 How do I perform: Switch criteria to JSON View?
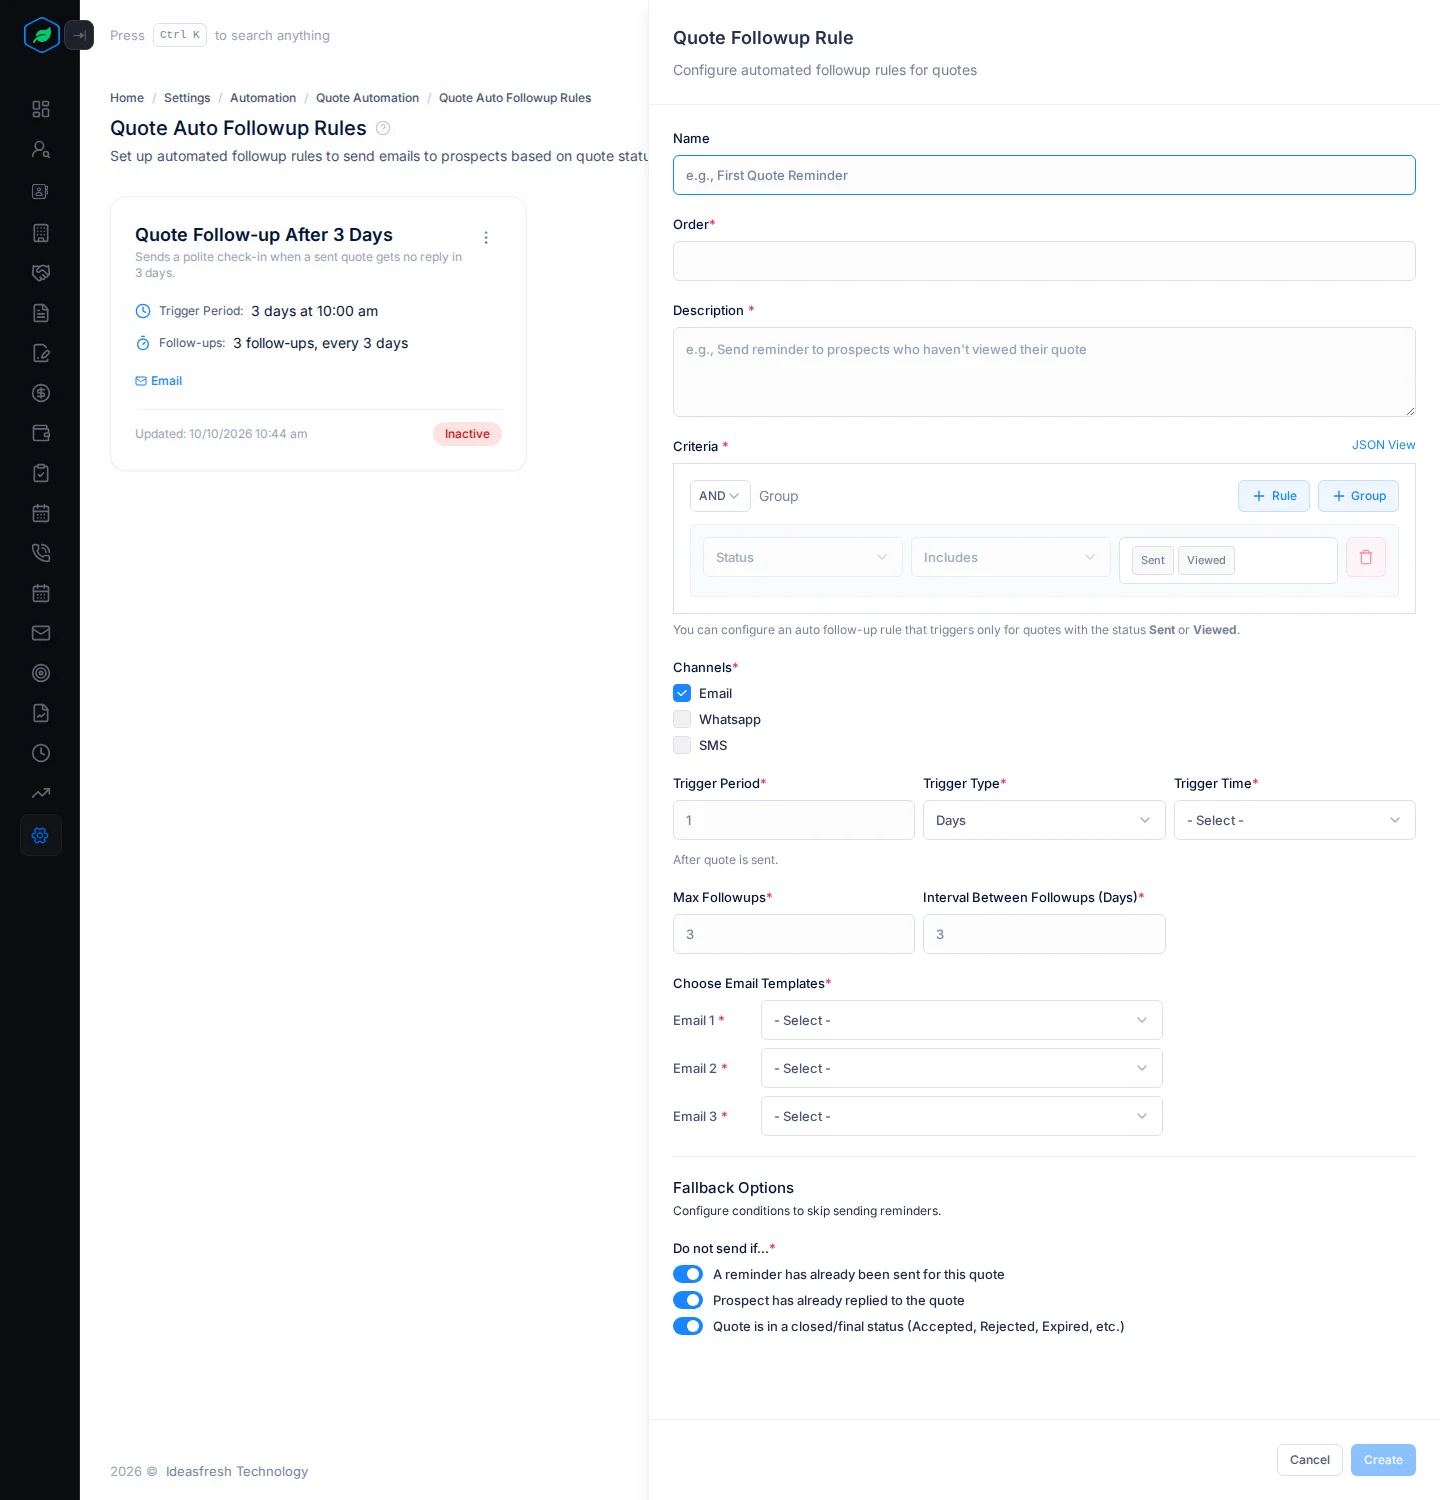click(x=1384, y=445)
